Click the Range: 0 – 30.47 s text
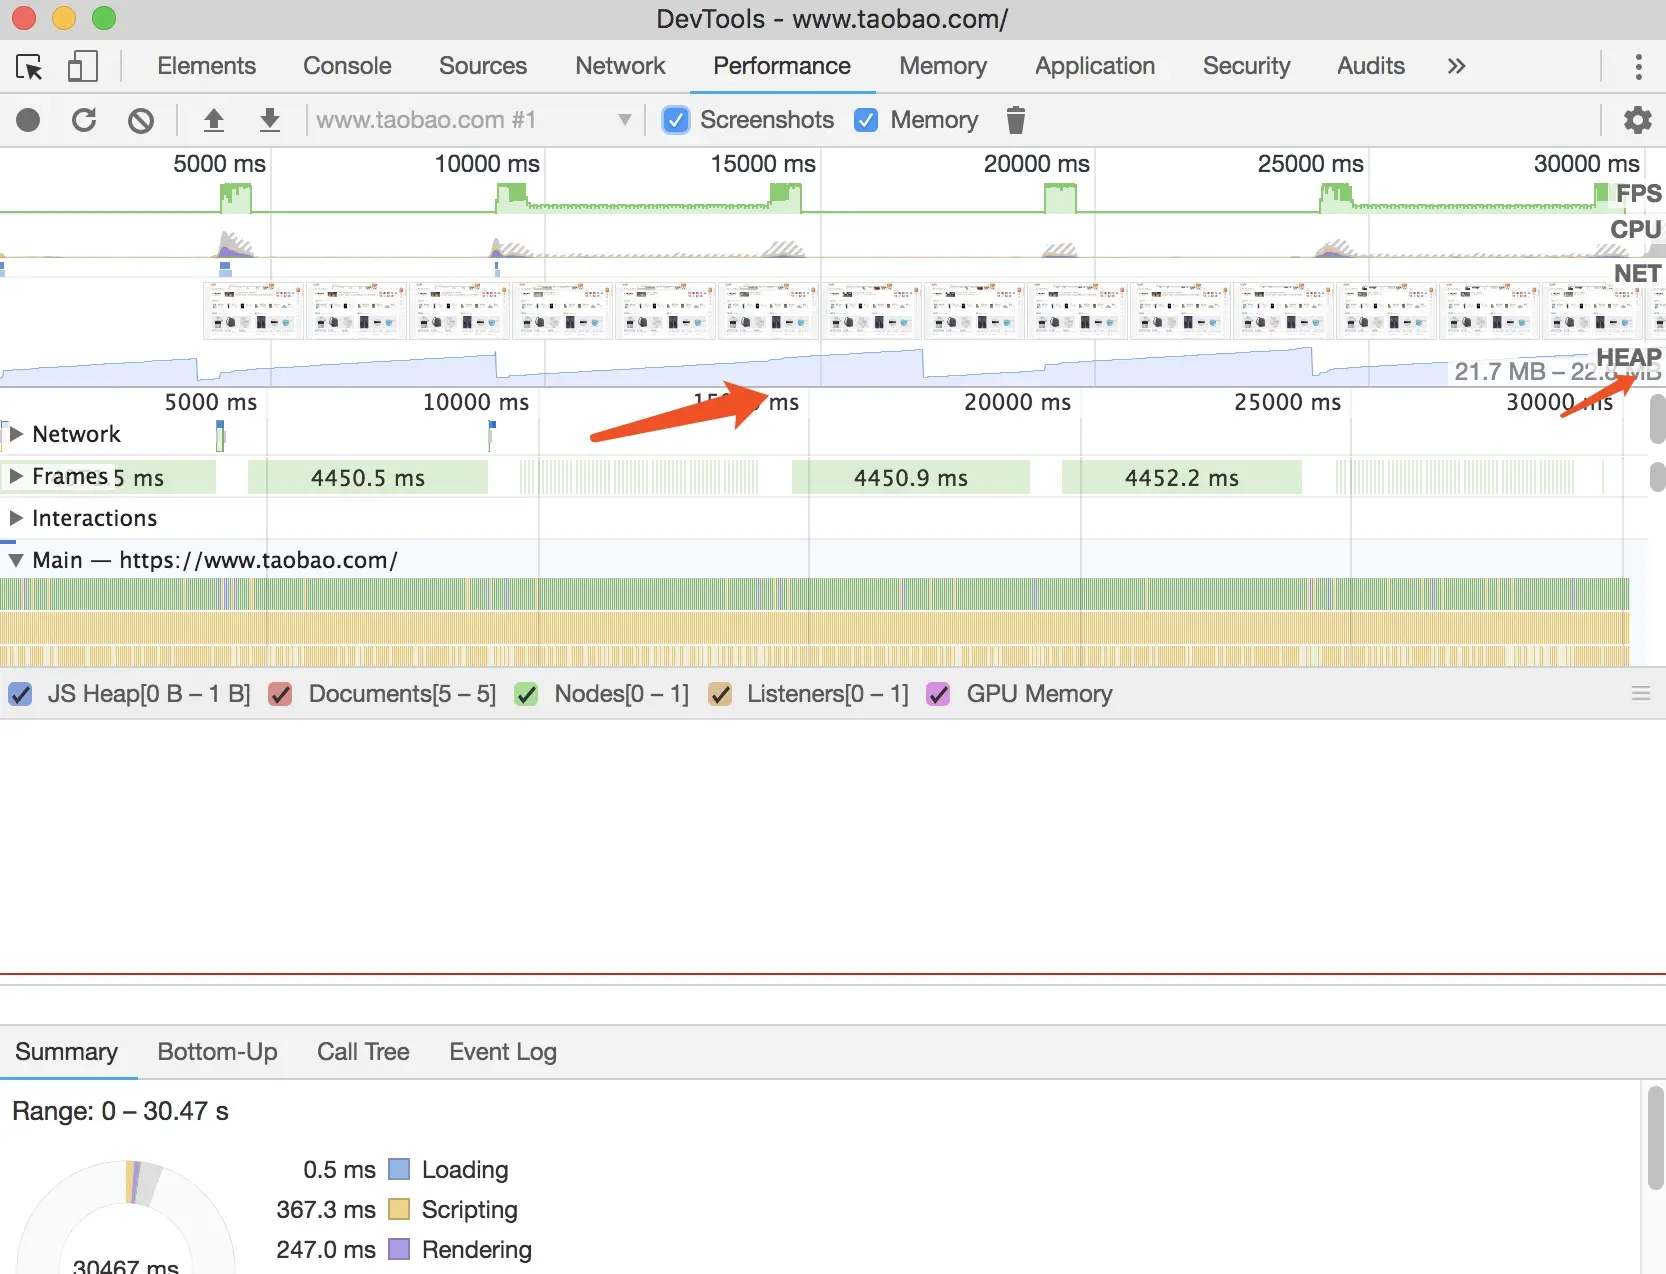The height and width of the screenshot is (1274, 1666). 120,1111
